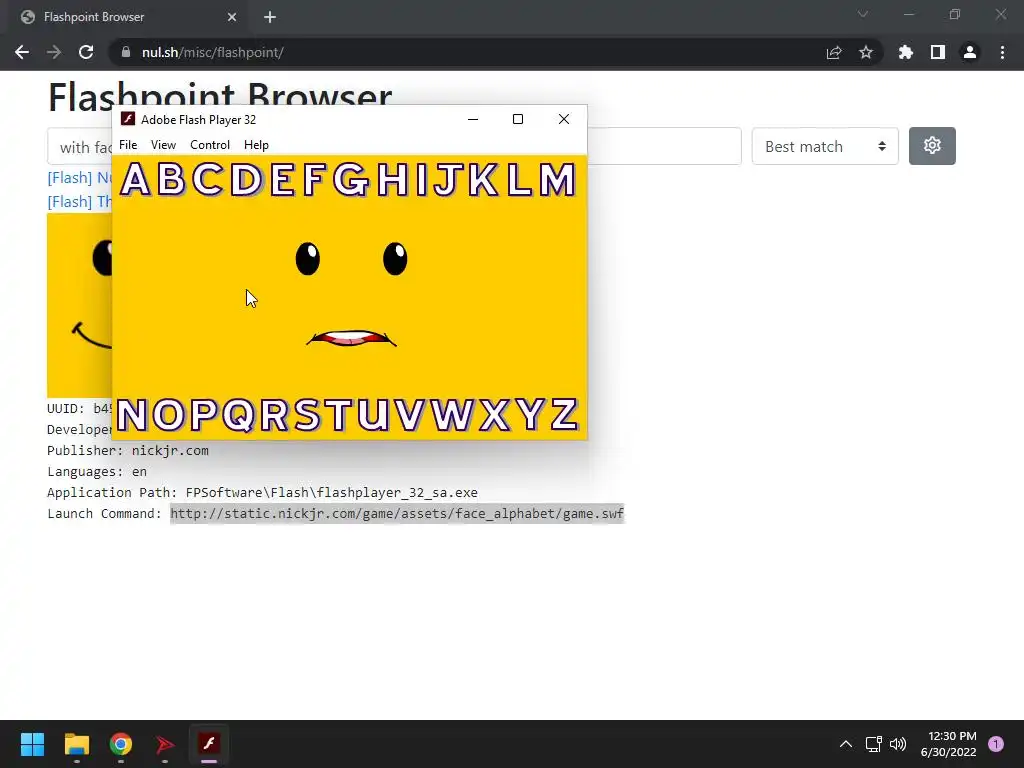Toggle the Chrome side panel

tap(938, 52)
